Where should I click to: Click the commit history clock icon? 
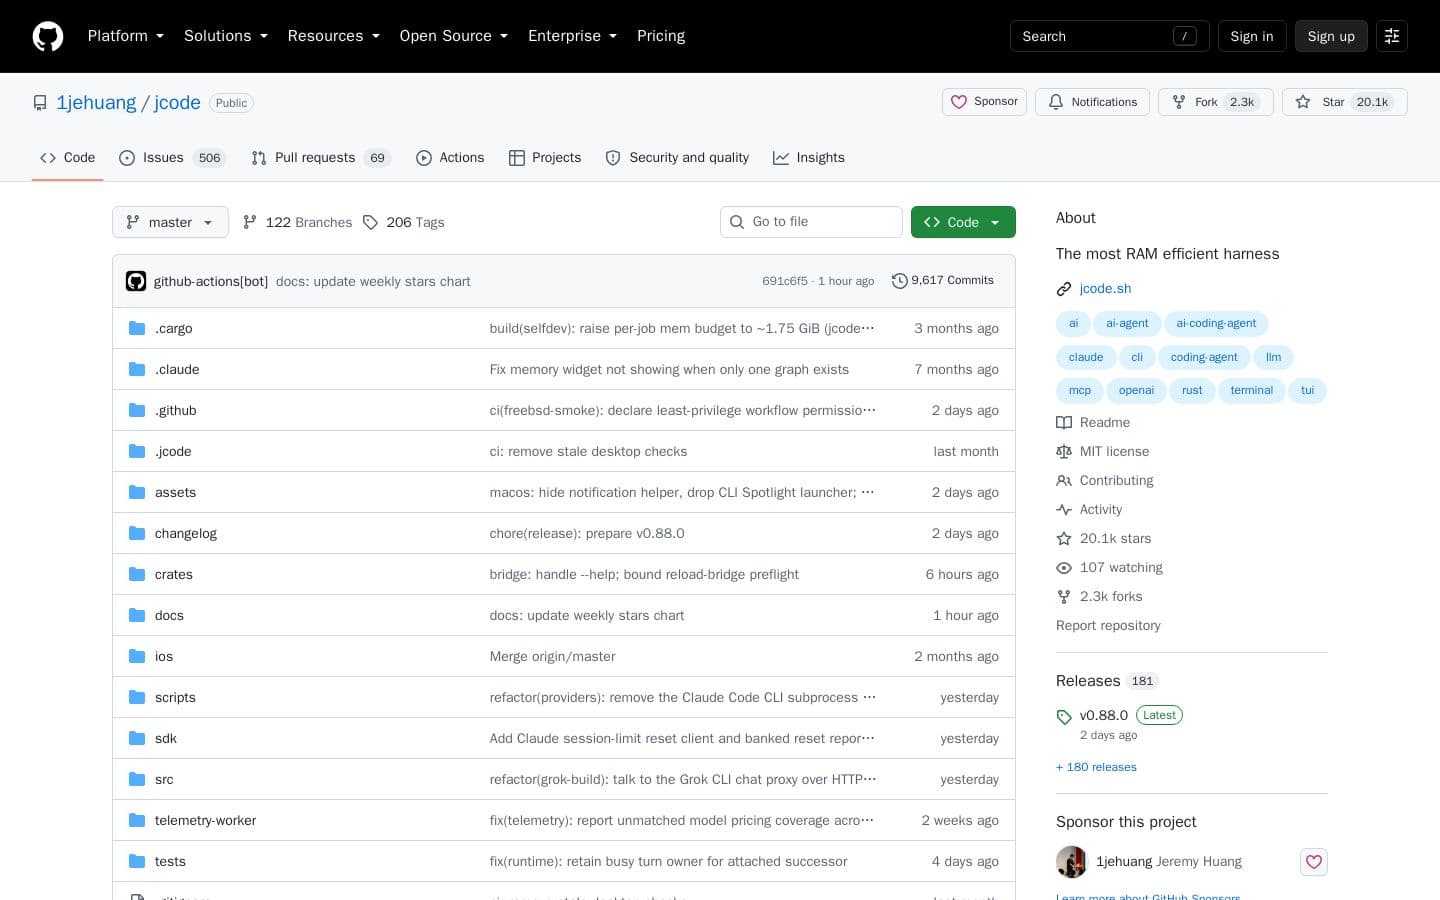pyautogui.click(x=900, y=281)
